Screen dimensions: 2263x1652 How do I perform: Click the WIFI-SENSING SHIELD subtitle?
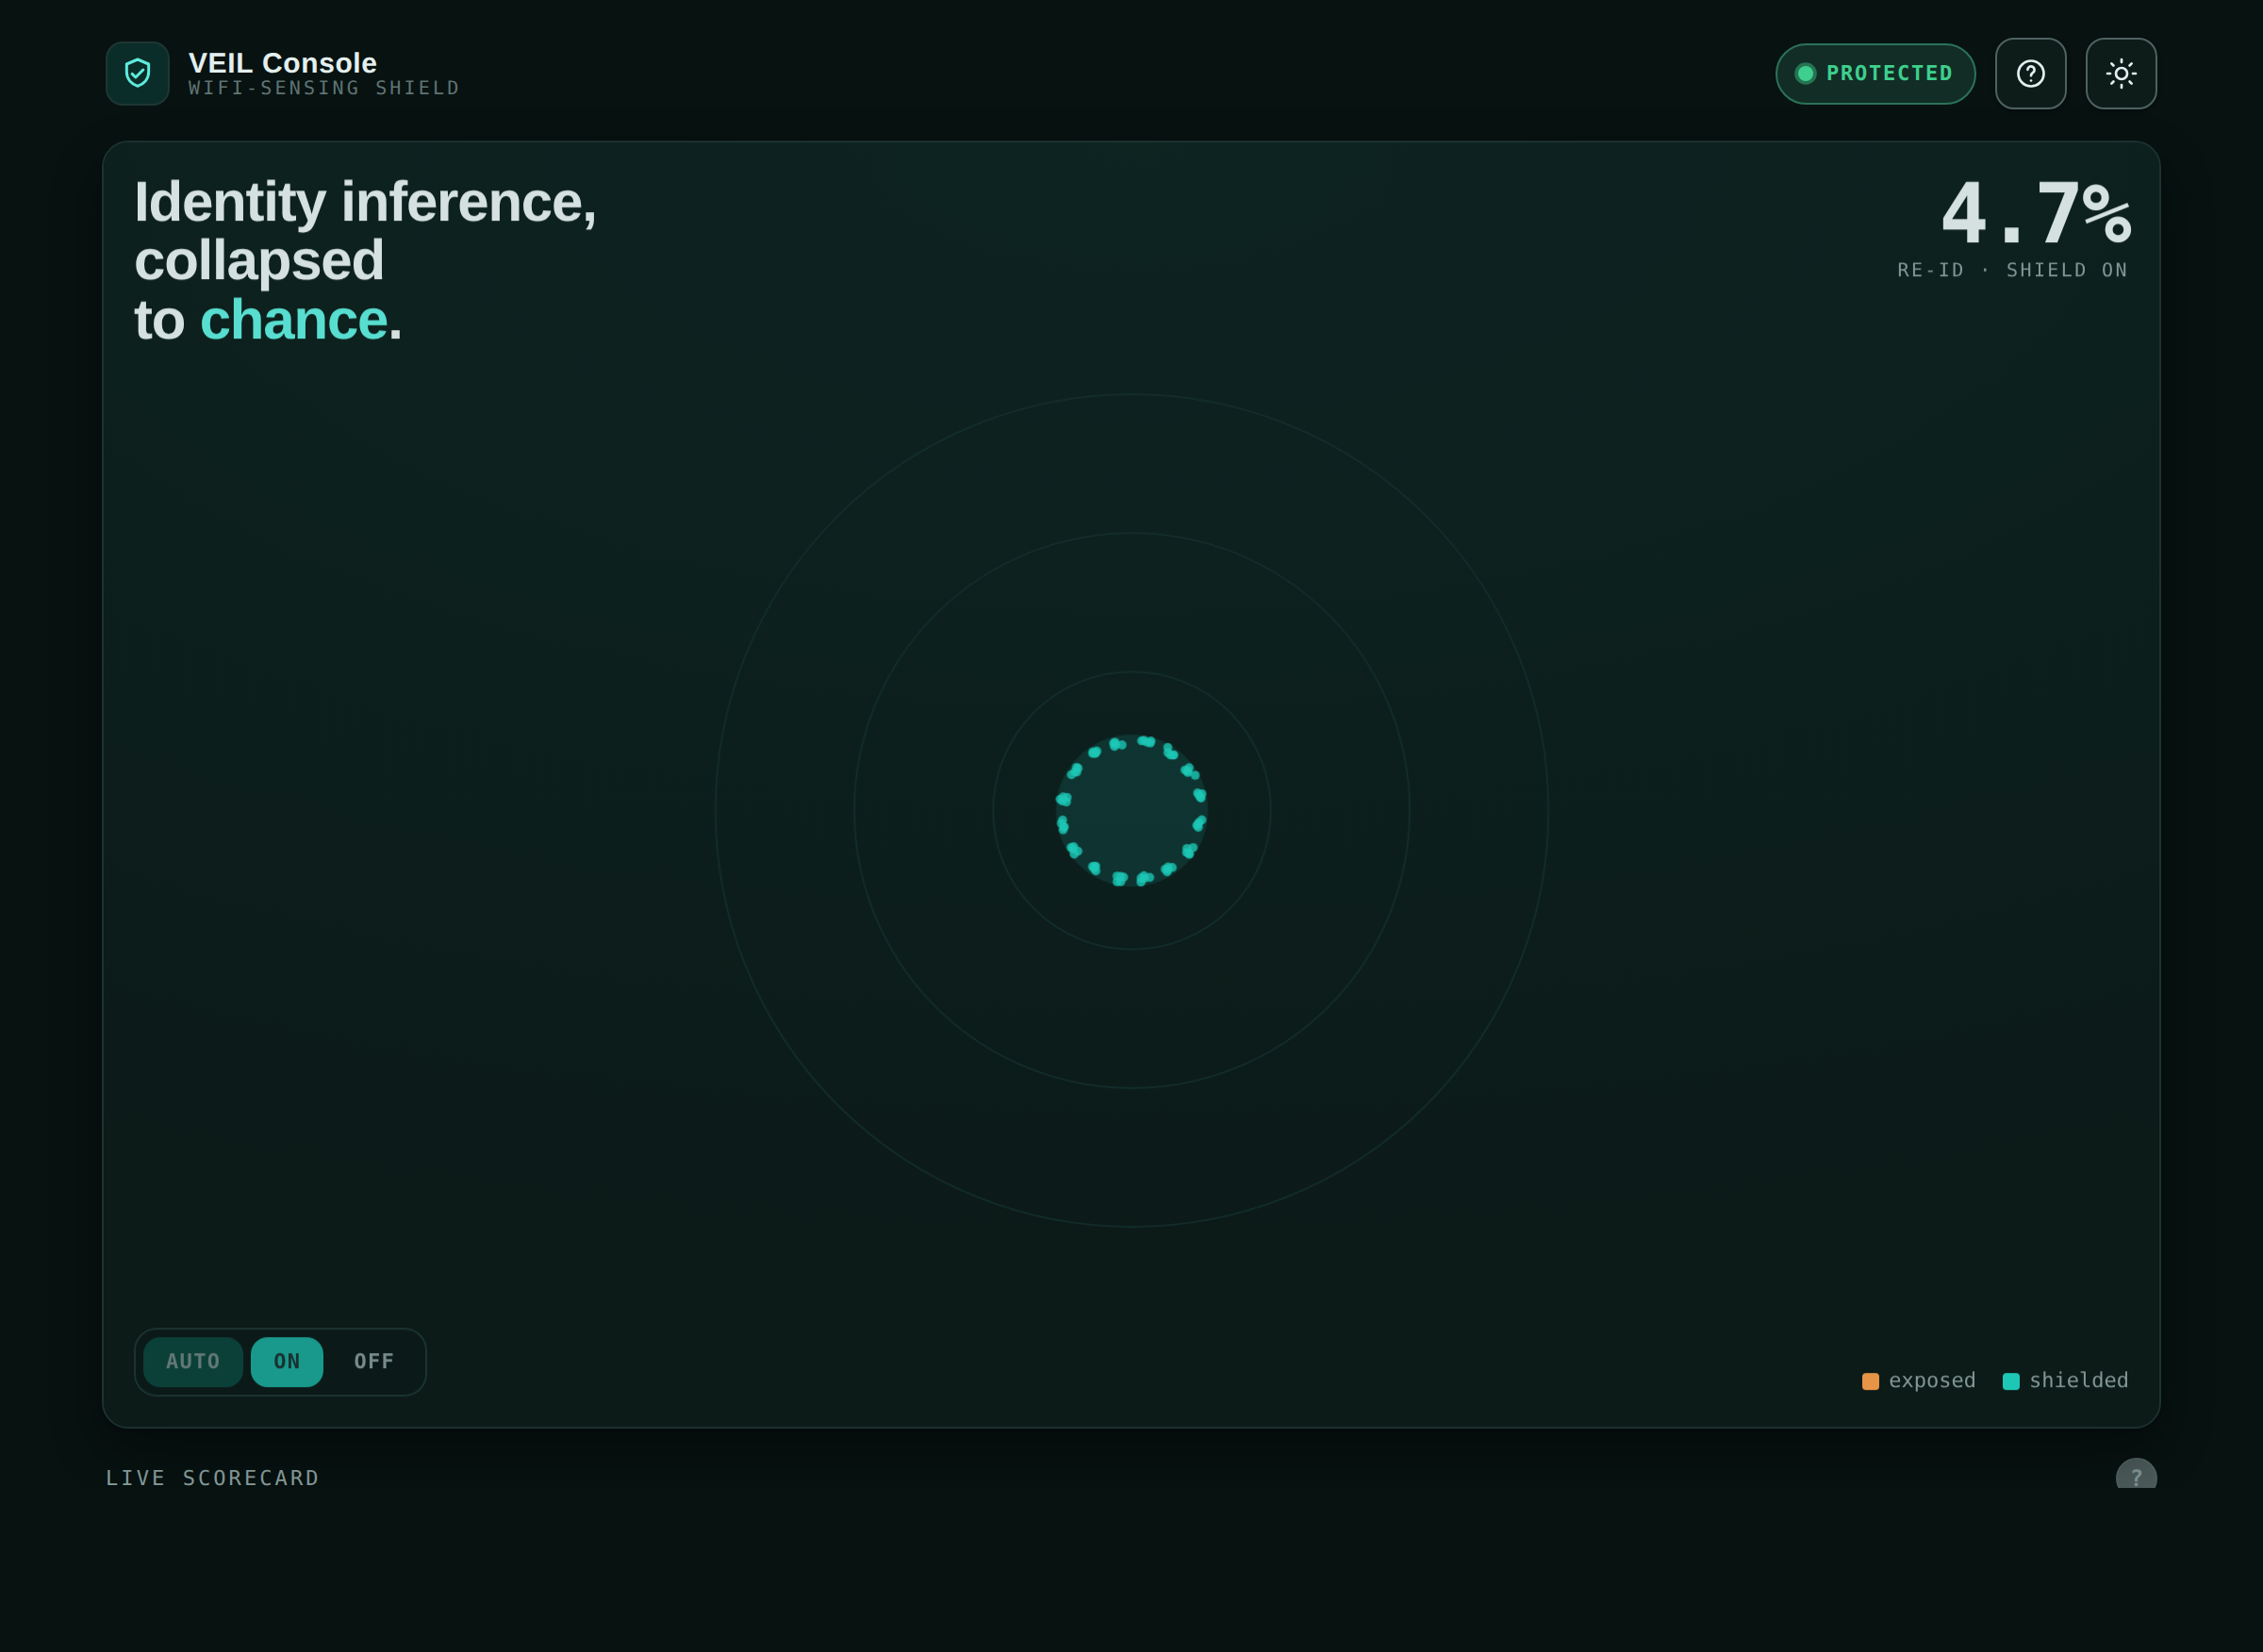[324, 88]
